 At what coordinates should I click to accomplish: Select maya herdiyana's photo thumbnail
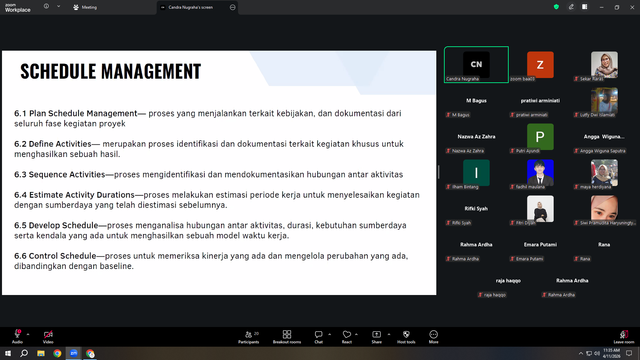[604, 173]
